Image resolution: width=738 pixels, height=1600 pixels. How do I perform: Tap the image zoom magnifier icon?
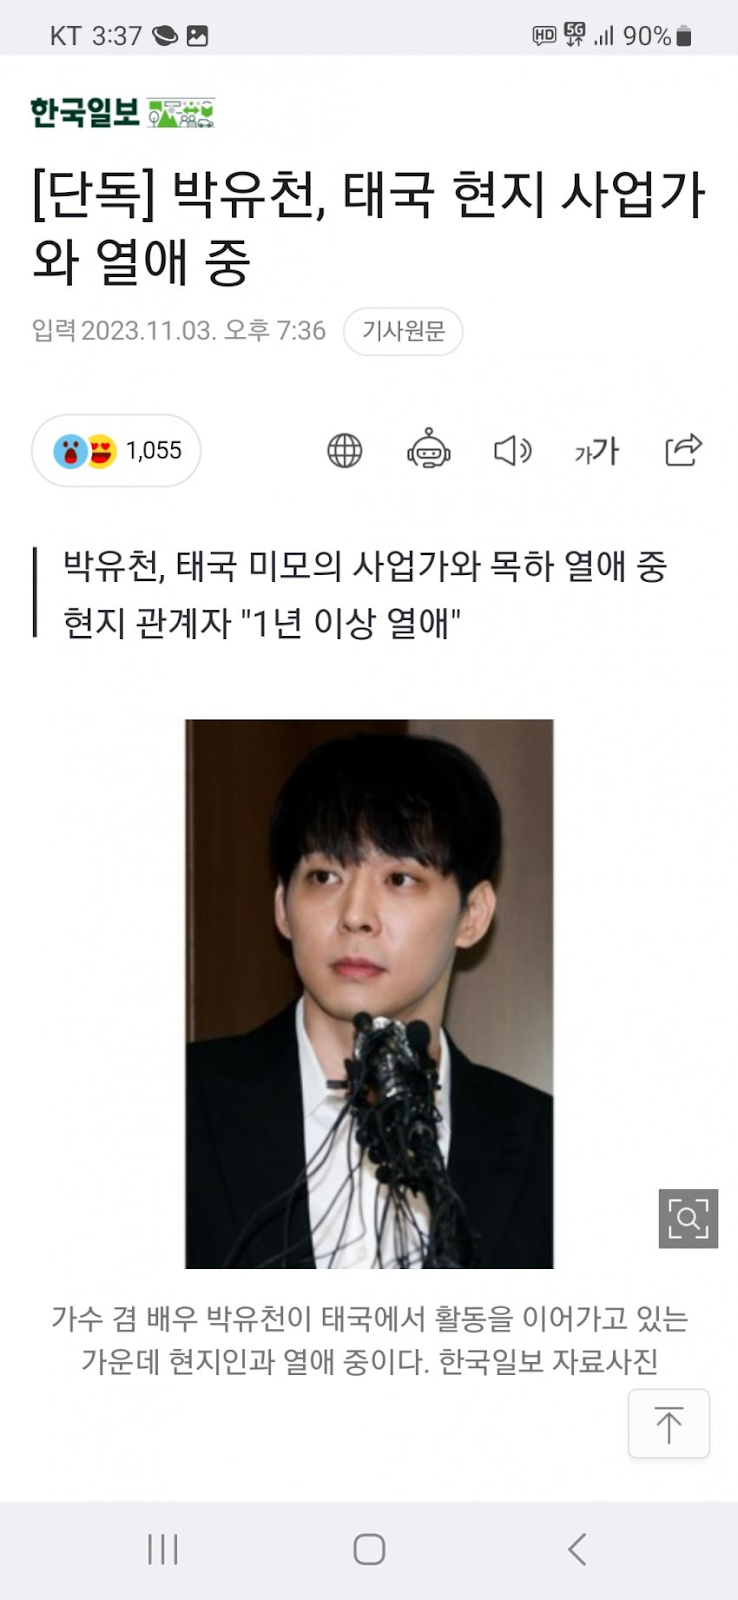tap(688, 1219)
